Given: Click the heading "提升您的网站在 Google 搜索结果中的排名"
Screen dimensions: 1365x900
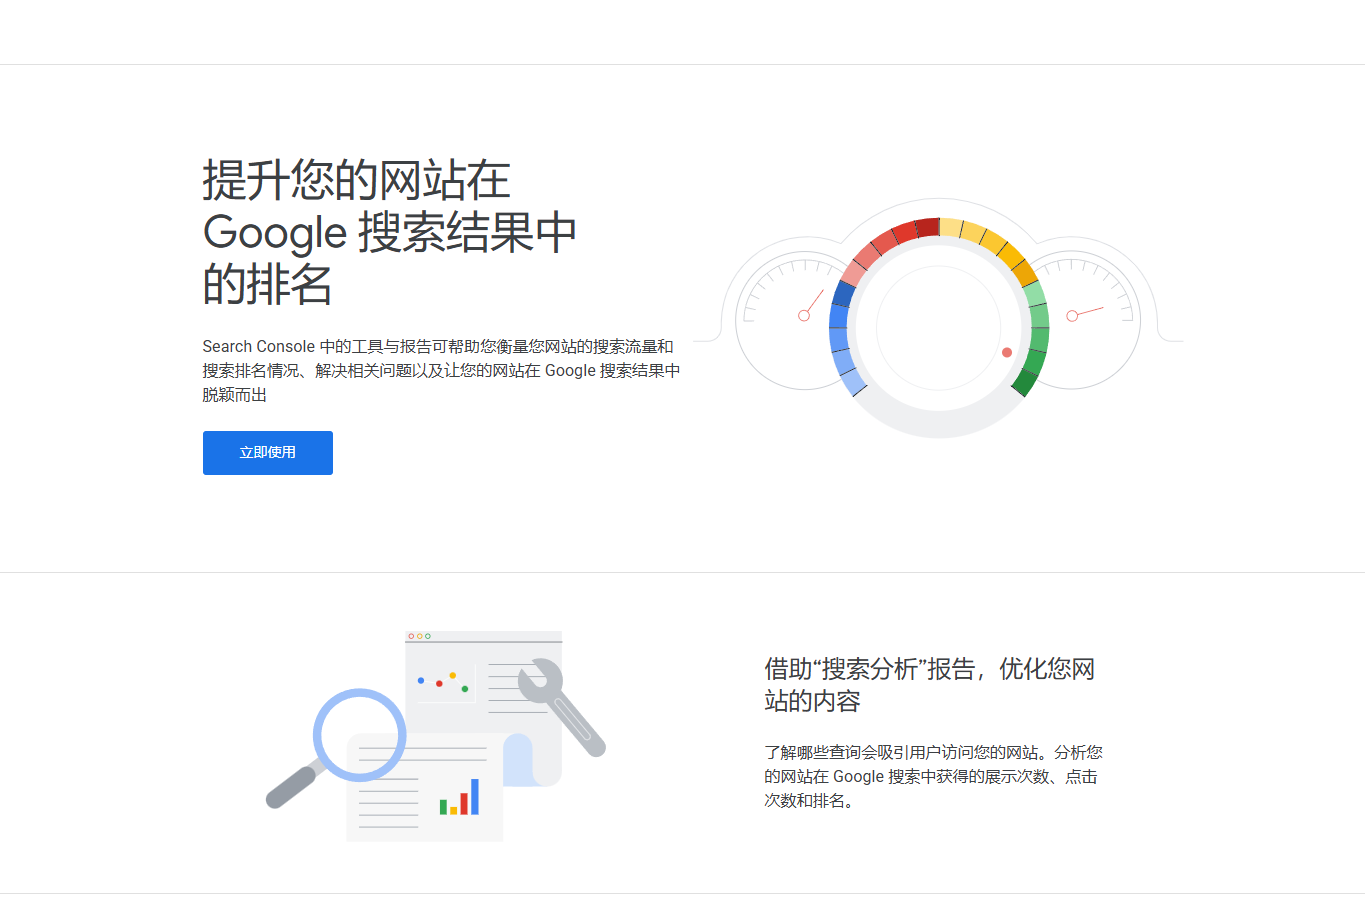Looking at the screenshot, I should point(390,232).
